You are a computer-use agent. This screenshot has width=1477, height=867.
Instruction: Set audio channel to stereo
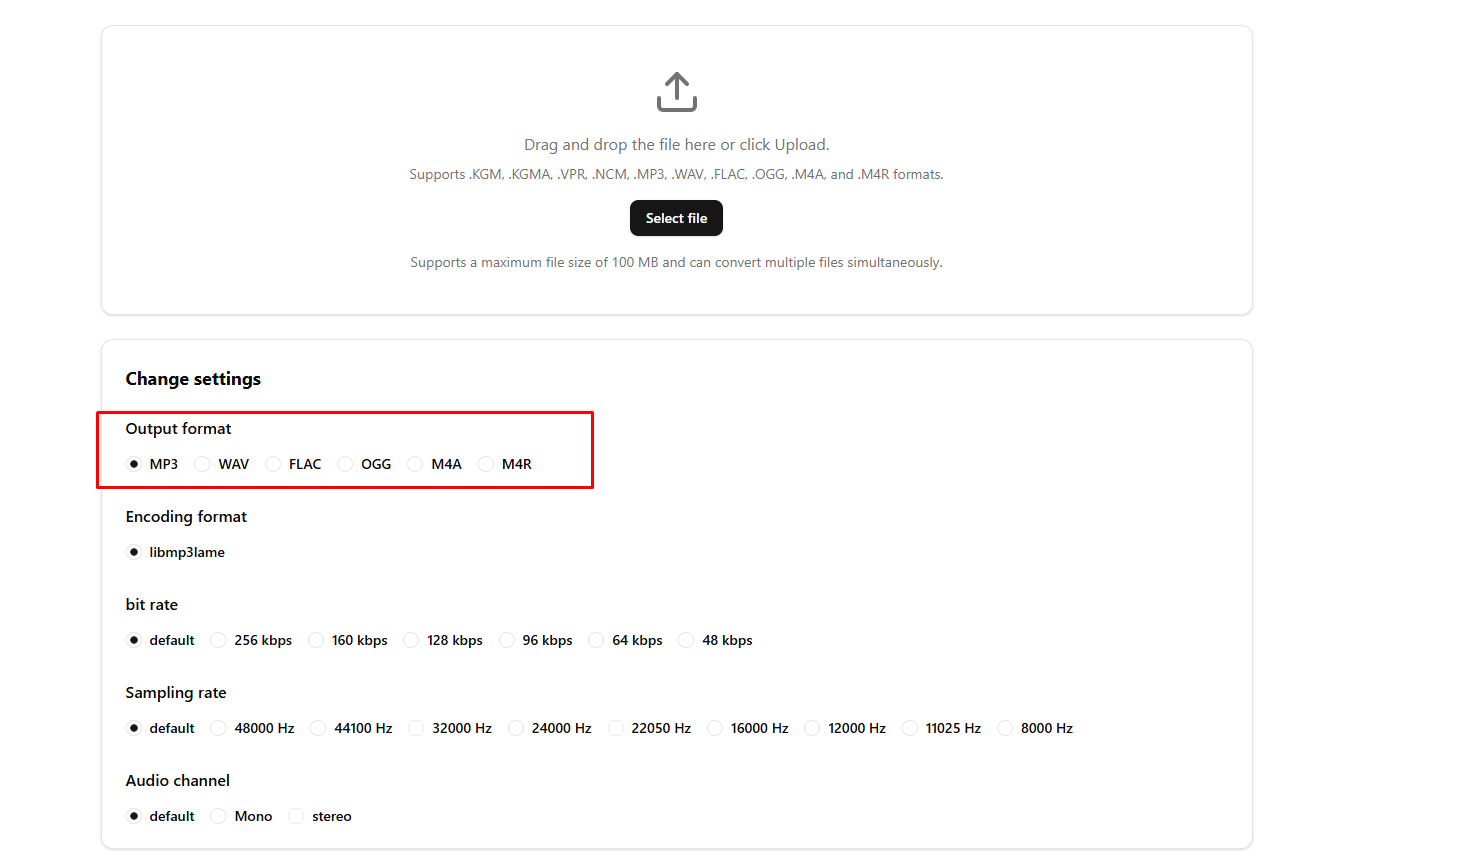(x=295, y=815)
